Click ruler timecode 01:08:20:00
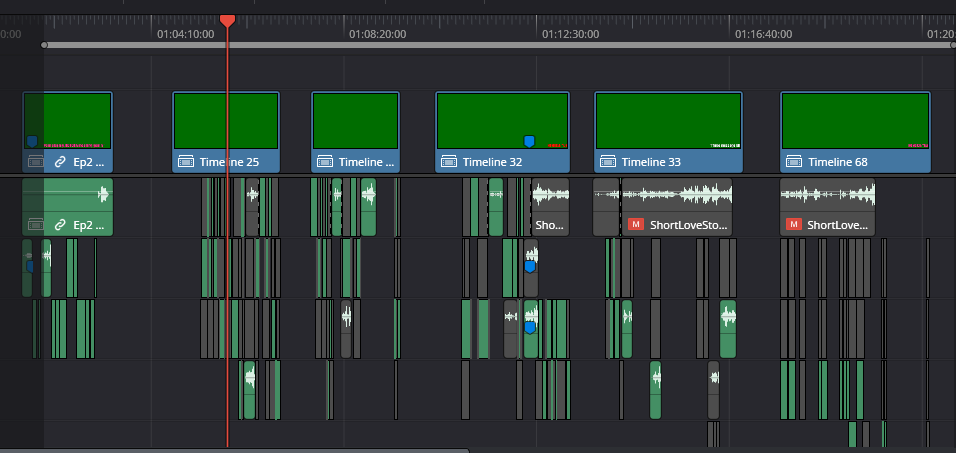Image resolution: width=956 pixels, height=453 pixels. tap(377, 34)
